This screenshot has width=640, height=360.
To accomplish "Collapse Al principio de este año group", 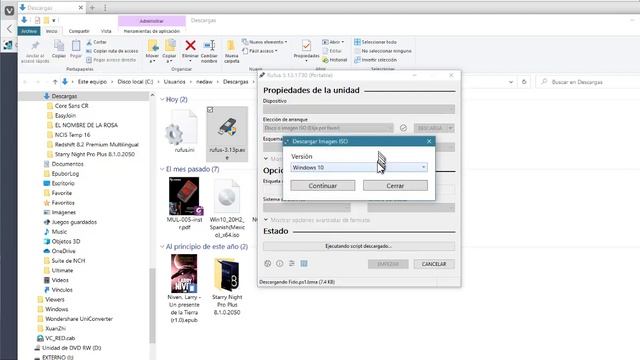I will click(x=162, y=247).
